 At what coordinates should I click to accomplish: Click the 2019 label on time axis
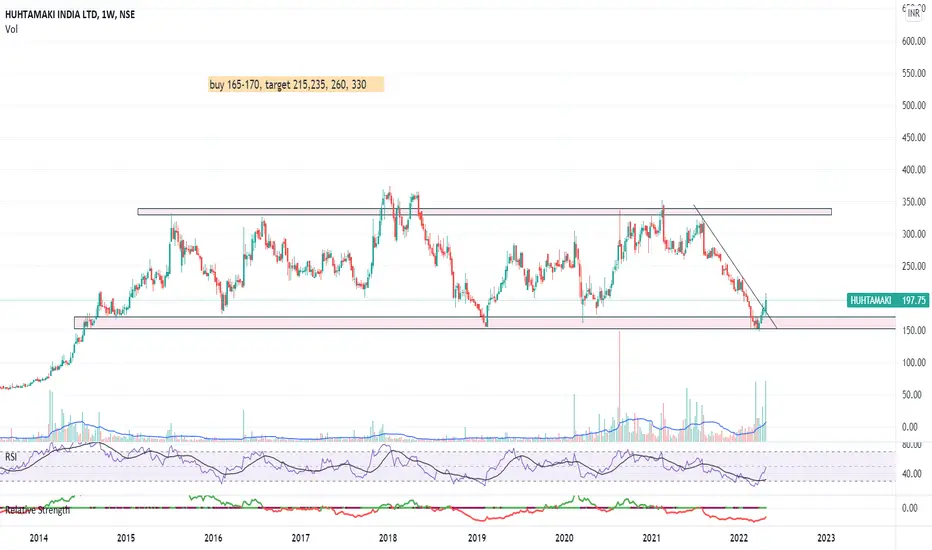pyautogui.click(x=477, y=538)
